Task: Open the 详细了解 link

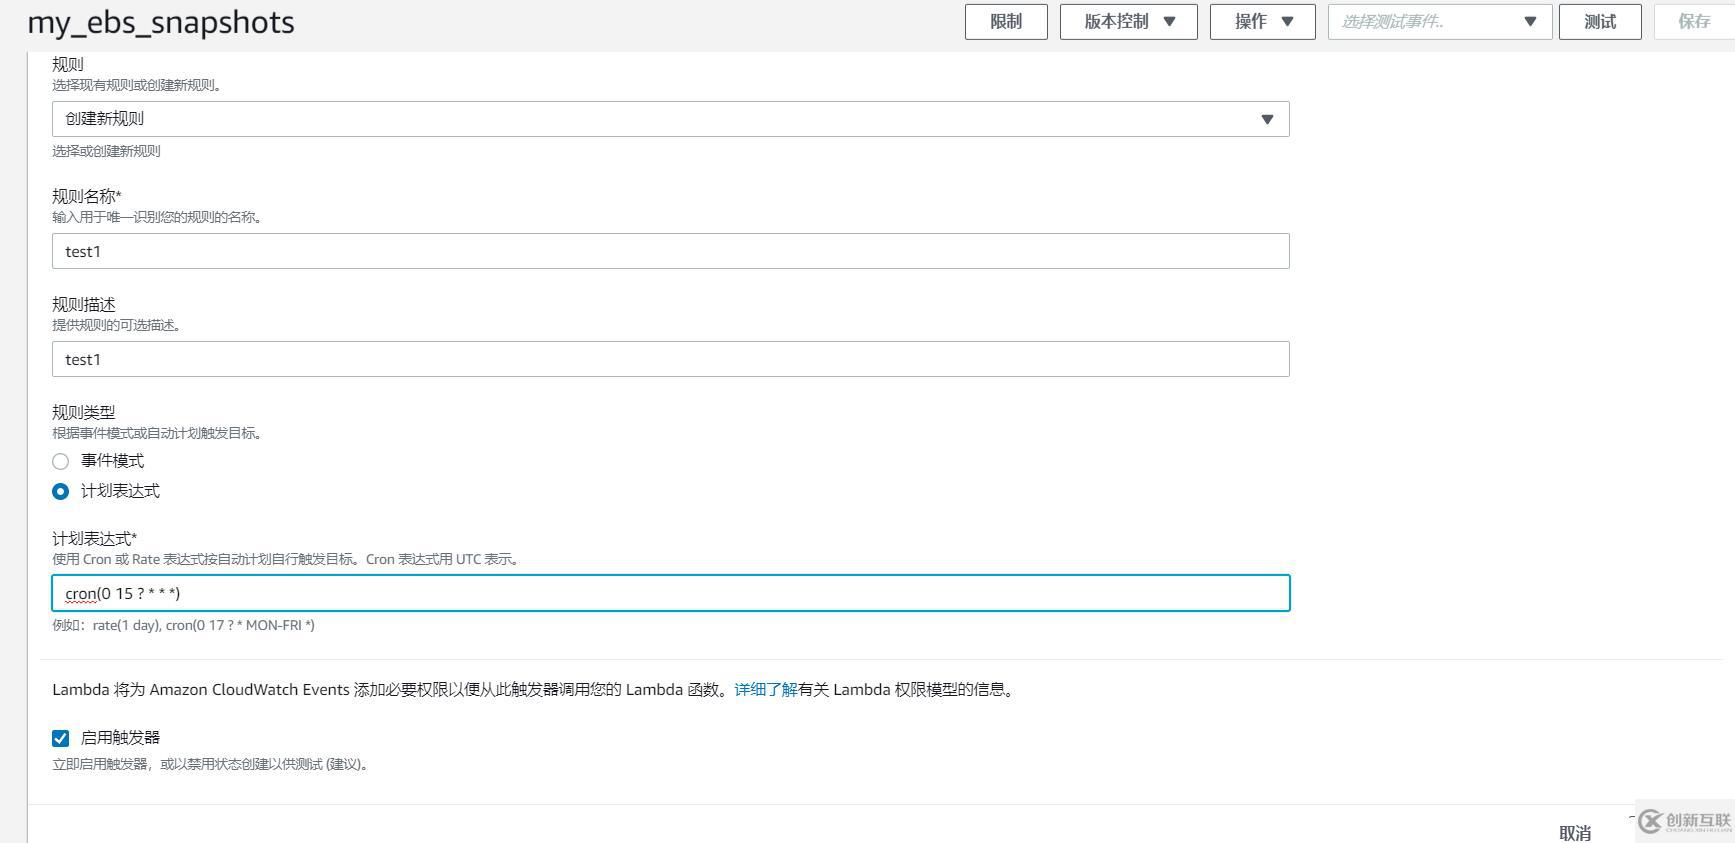Action: [766, 690]
